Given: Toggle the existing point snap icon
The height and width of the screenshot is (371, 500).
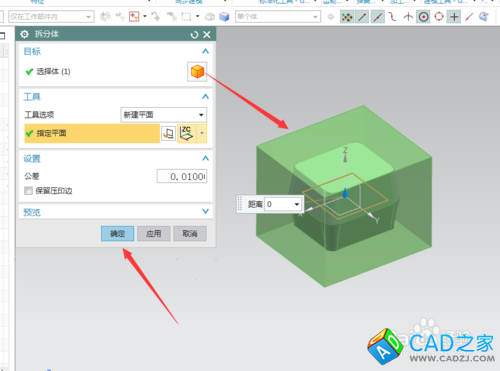Looking at the screenshot, I should [x=454, y=17].
